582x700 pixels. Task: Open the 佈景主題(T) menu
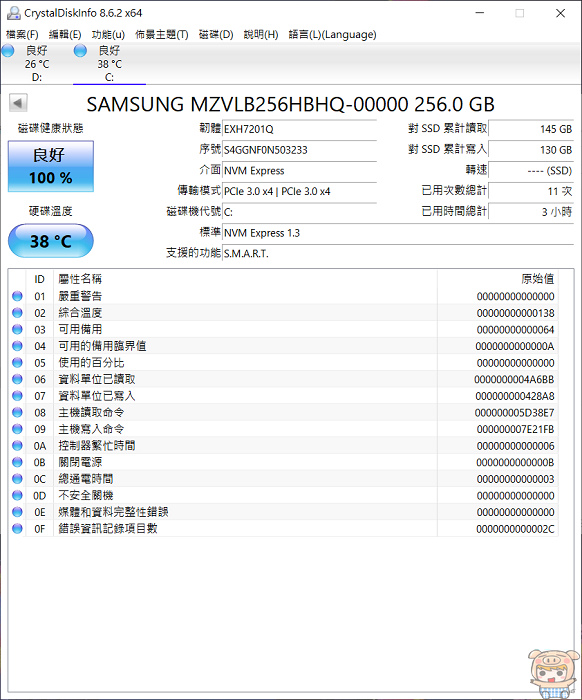[x=162, y=34]
